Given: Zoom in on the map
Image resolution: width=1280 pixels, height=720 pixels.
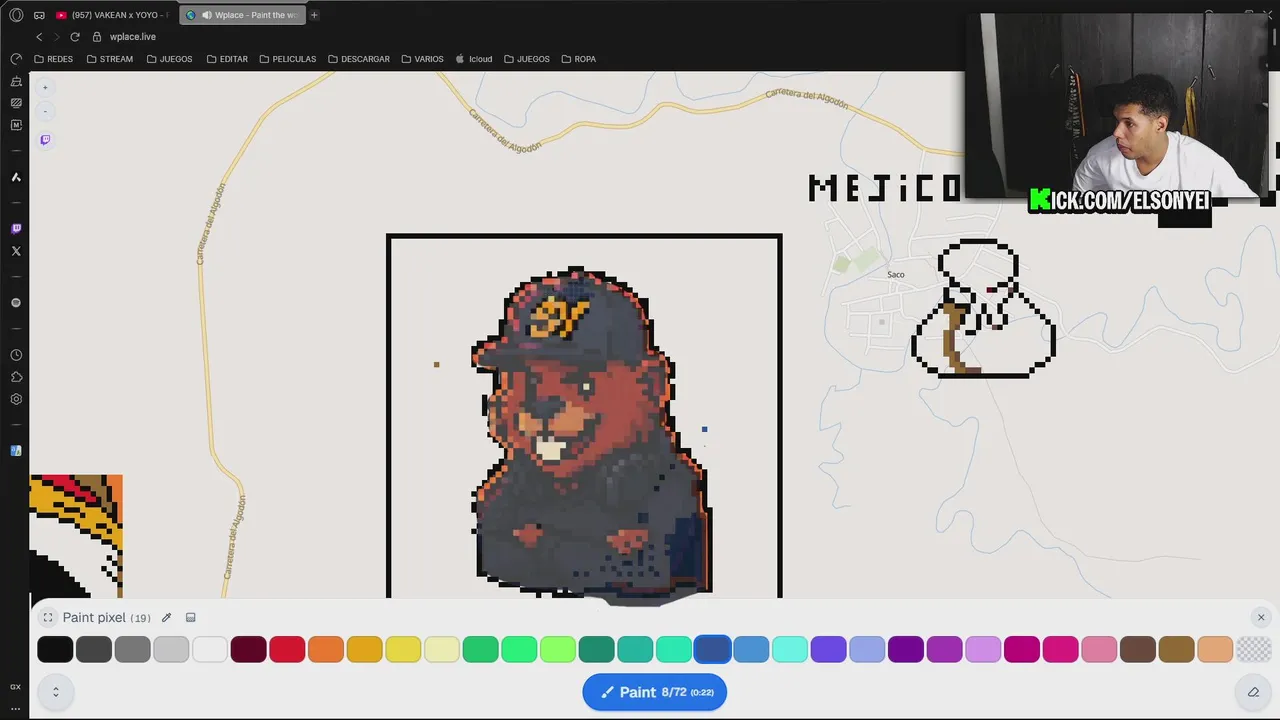Looking at the screenshot, I should tap(45, 88).
